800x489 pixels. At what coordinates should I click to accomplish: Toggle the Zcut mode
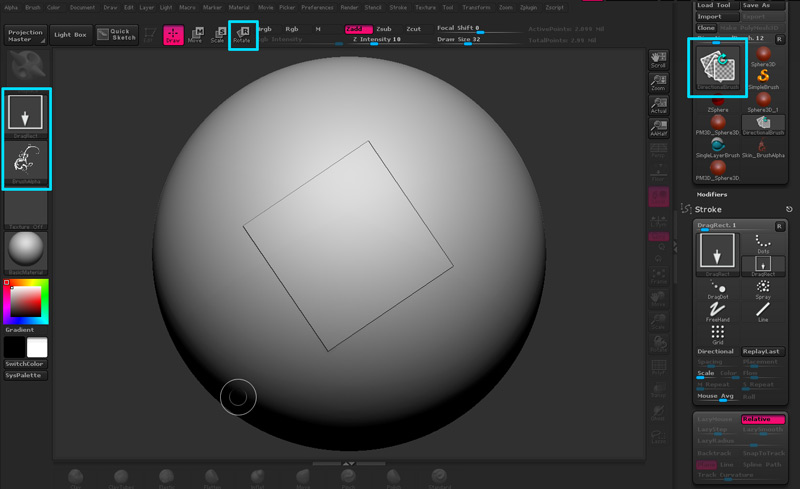413,29
